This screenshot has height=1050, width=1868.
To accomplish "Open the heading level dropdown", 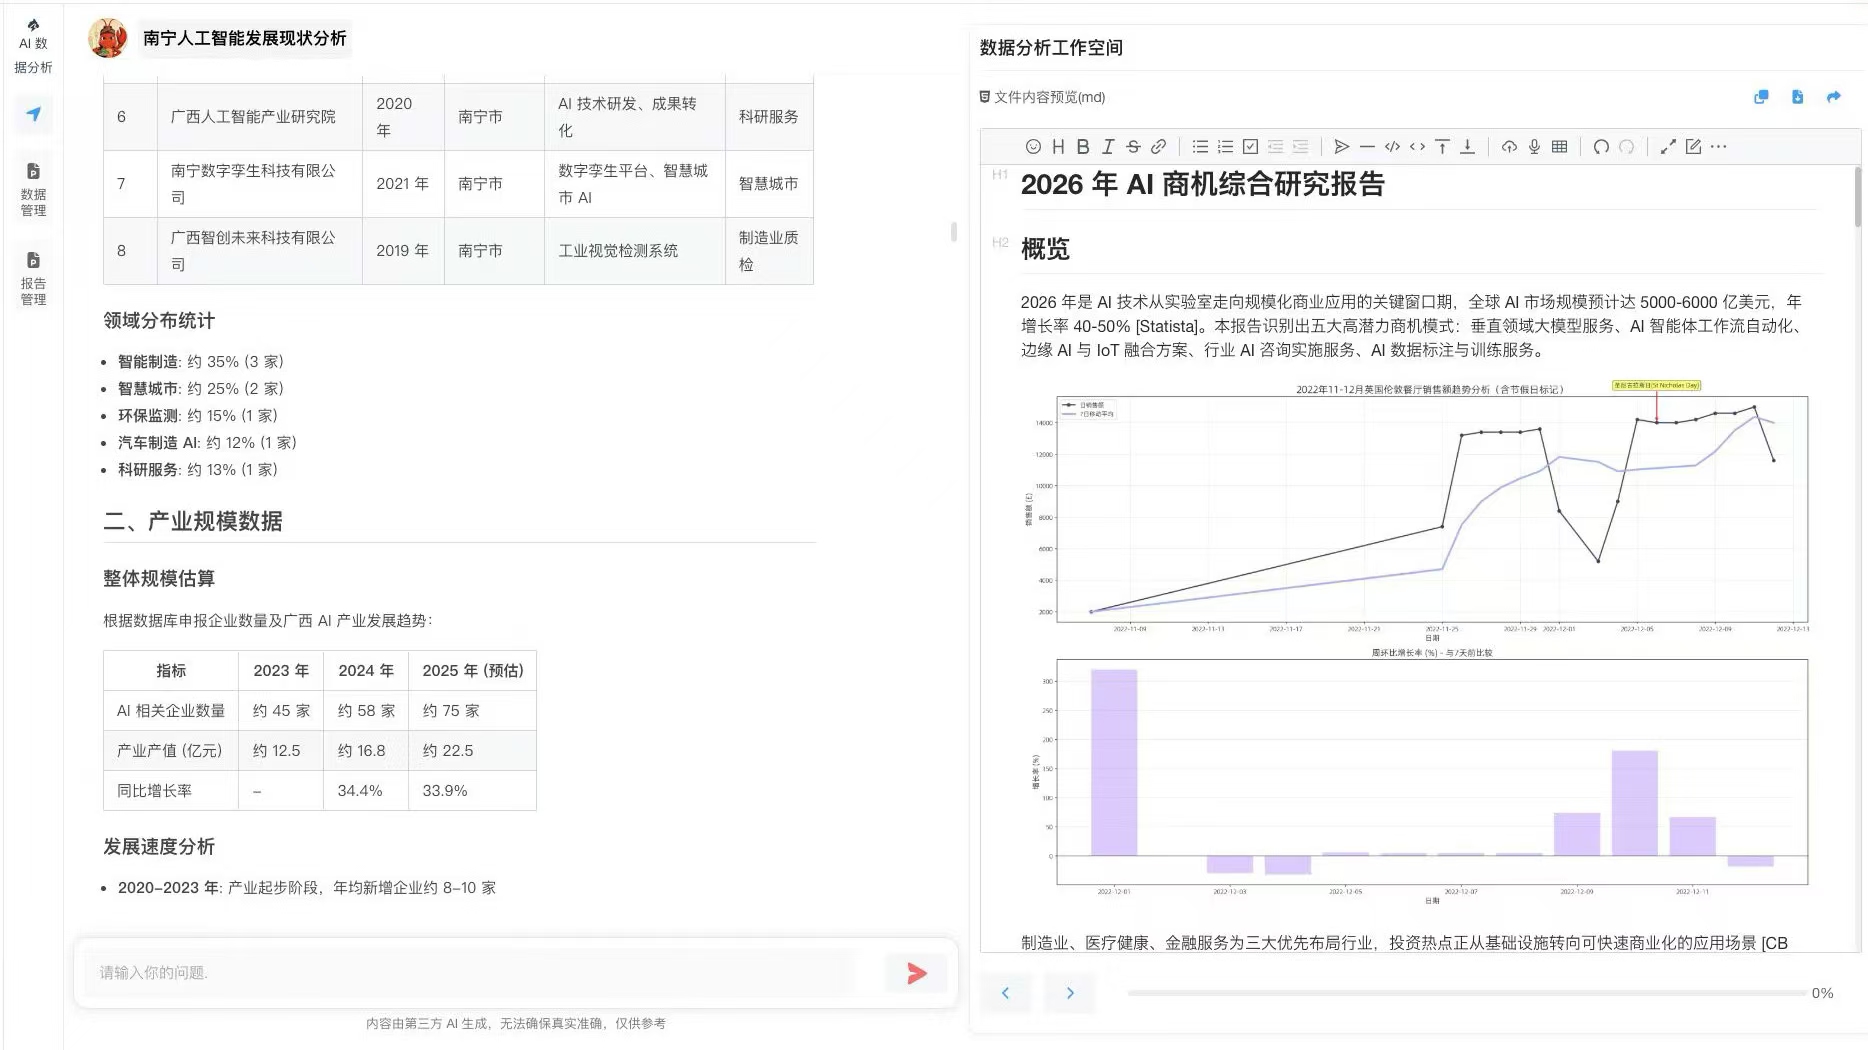I will (1058, 147).
